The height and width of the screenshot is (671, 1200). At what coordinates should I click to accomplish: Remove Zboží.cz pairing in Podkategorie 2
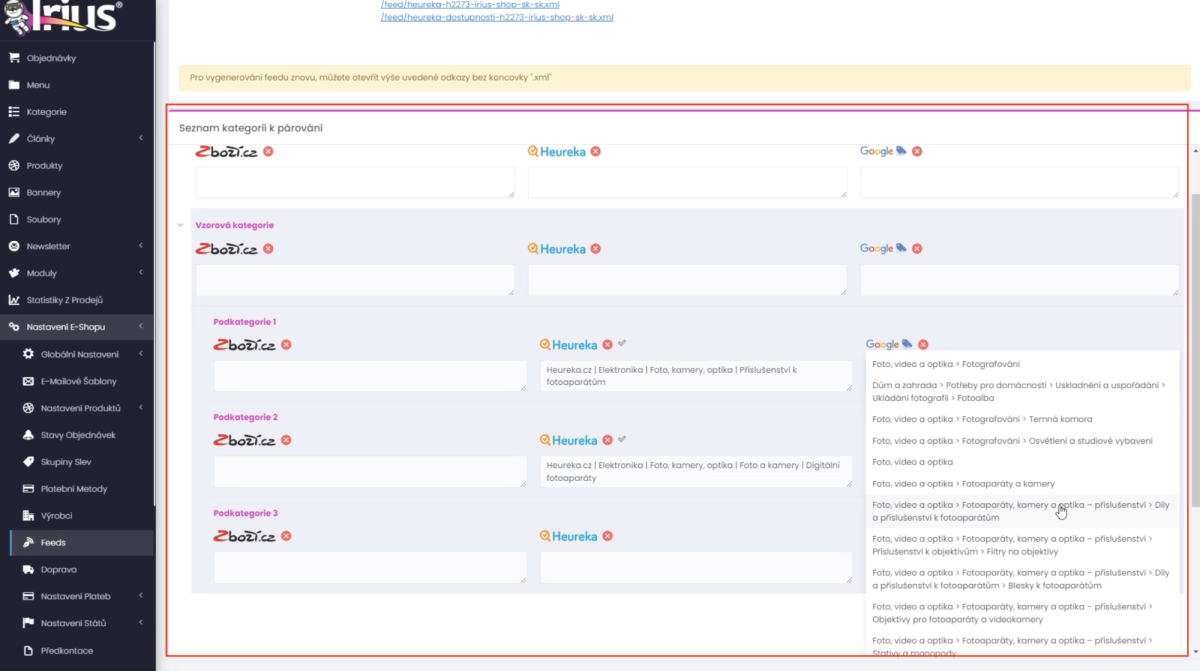point(286,440)
